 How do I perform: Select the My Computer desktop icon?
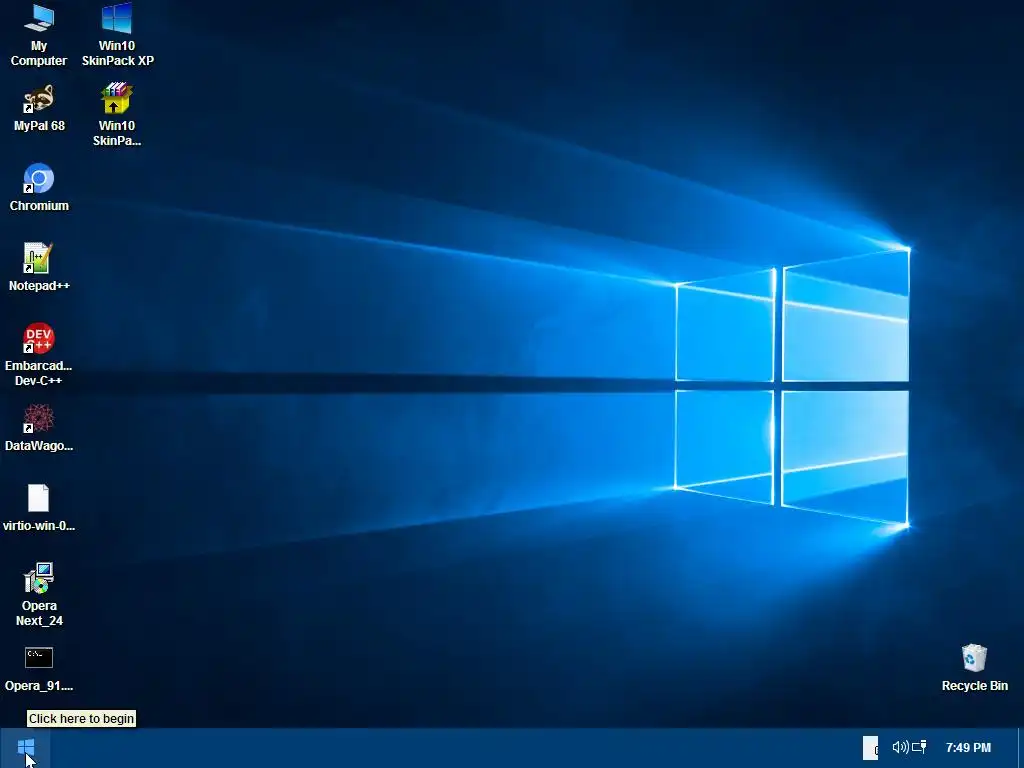click(39, 18)
